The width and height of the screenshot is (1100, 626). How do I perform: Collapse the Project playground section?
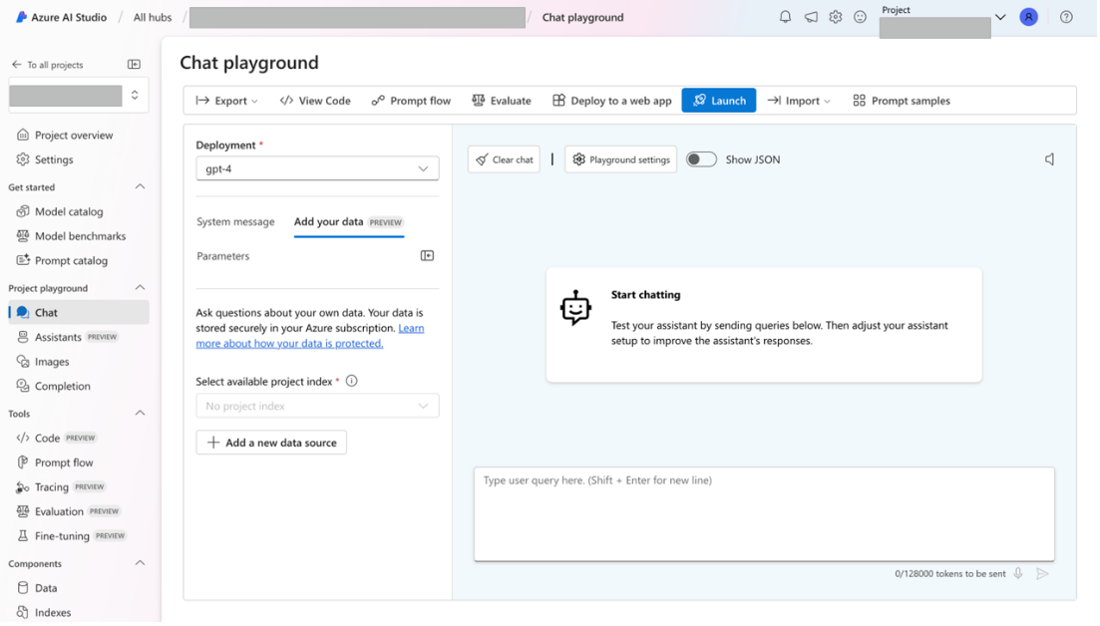click(140, 288)
